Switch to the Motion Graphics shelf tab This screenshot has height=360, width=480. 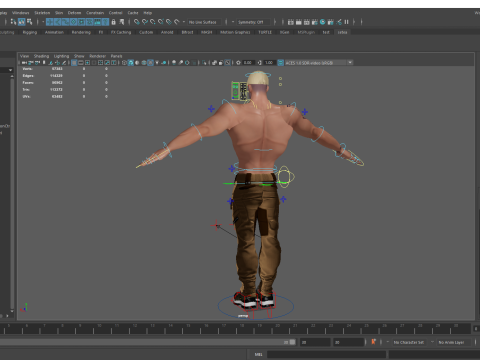[235, 32]
